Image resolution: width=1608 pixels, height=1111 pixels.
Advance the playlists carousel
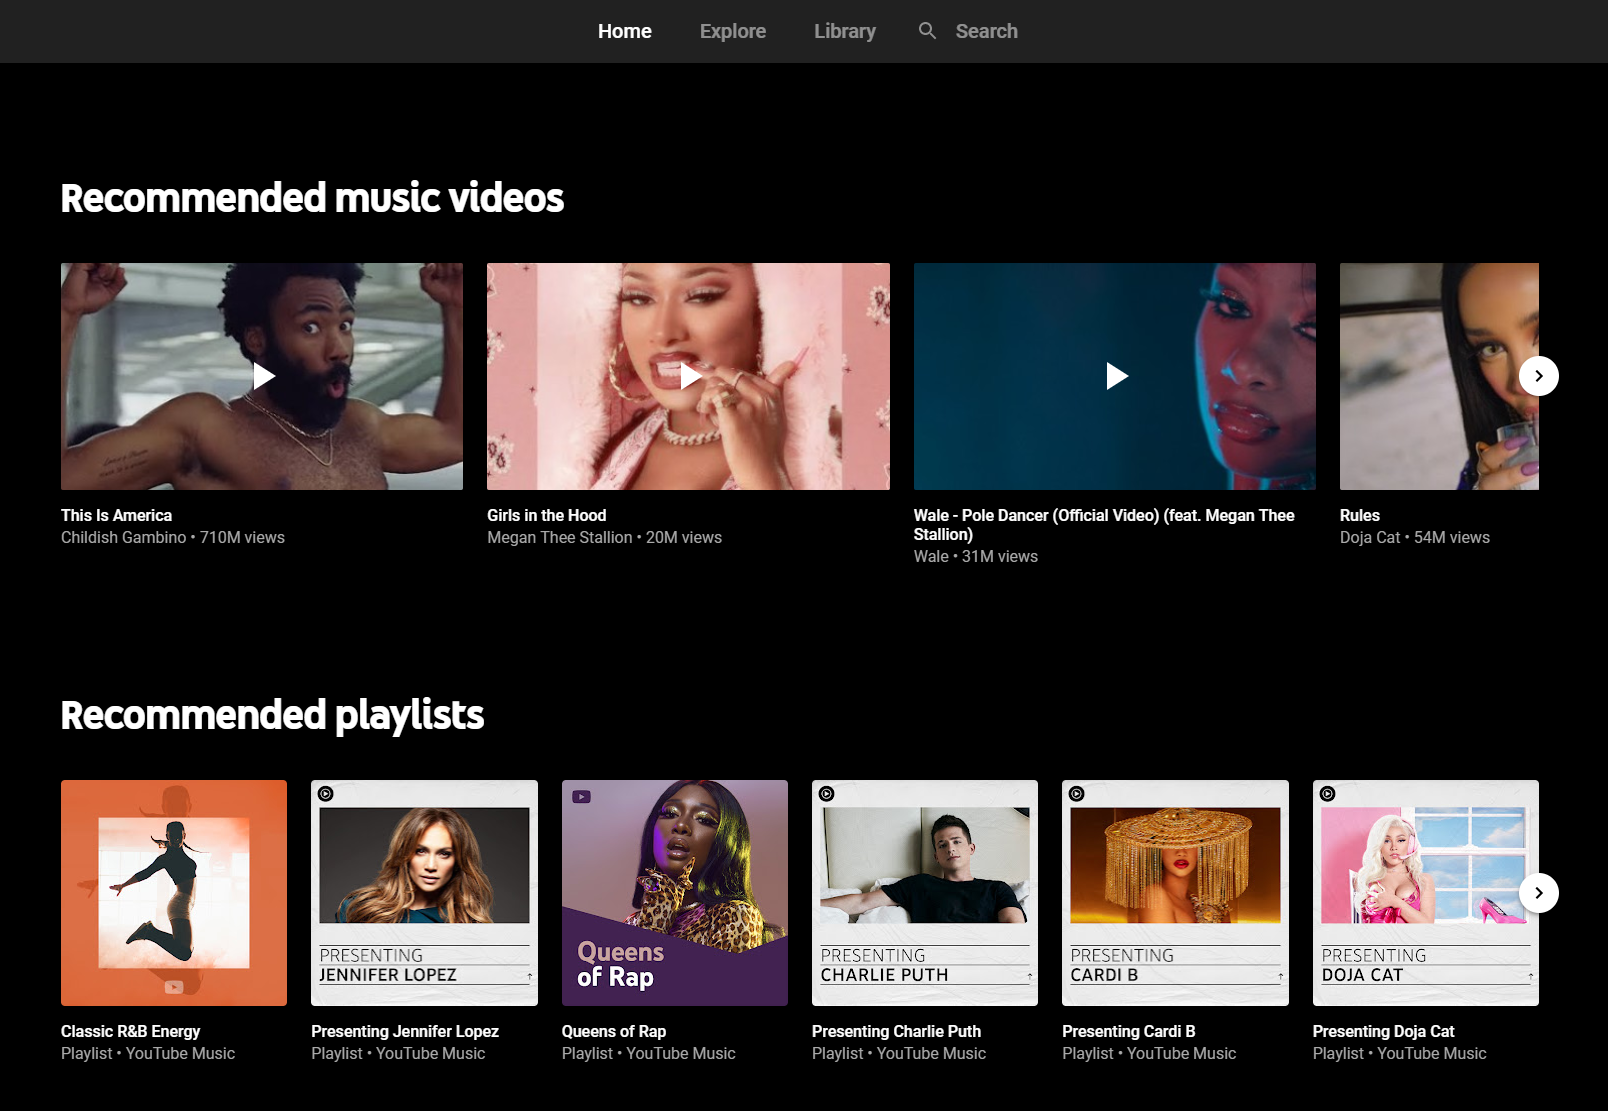click(1538, 893)
